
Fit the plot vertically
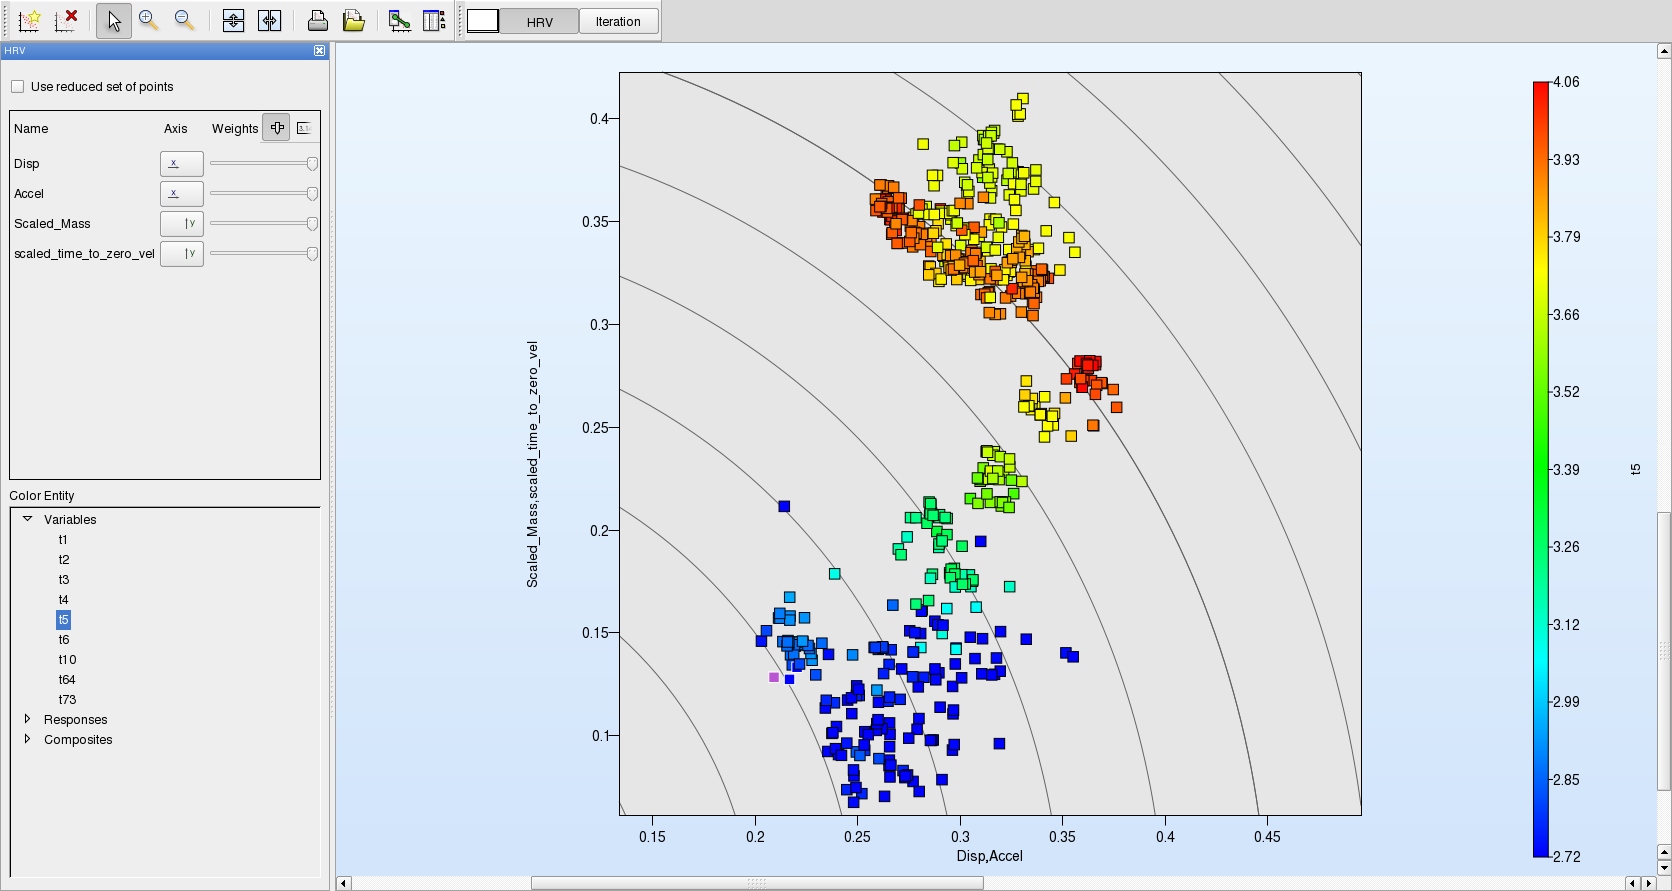(x=233, y=20)
